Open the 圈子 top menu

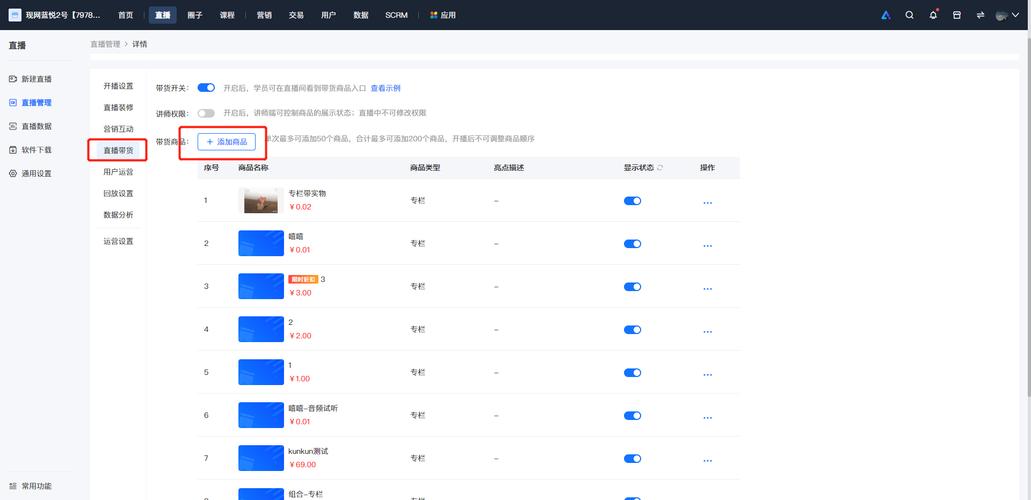pos(195,15)
